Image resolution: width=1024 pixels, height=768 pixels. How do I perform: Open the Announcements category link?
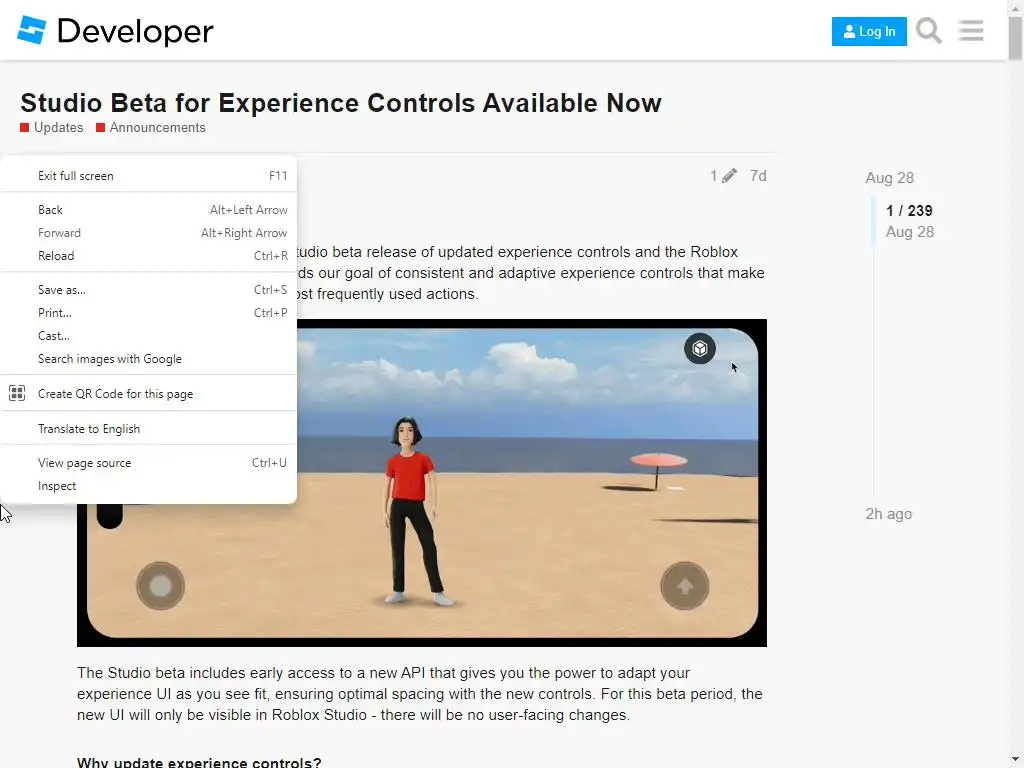(157, 127)
